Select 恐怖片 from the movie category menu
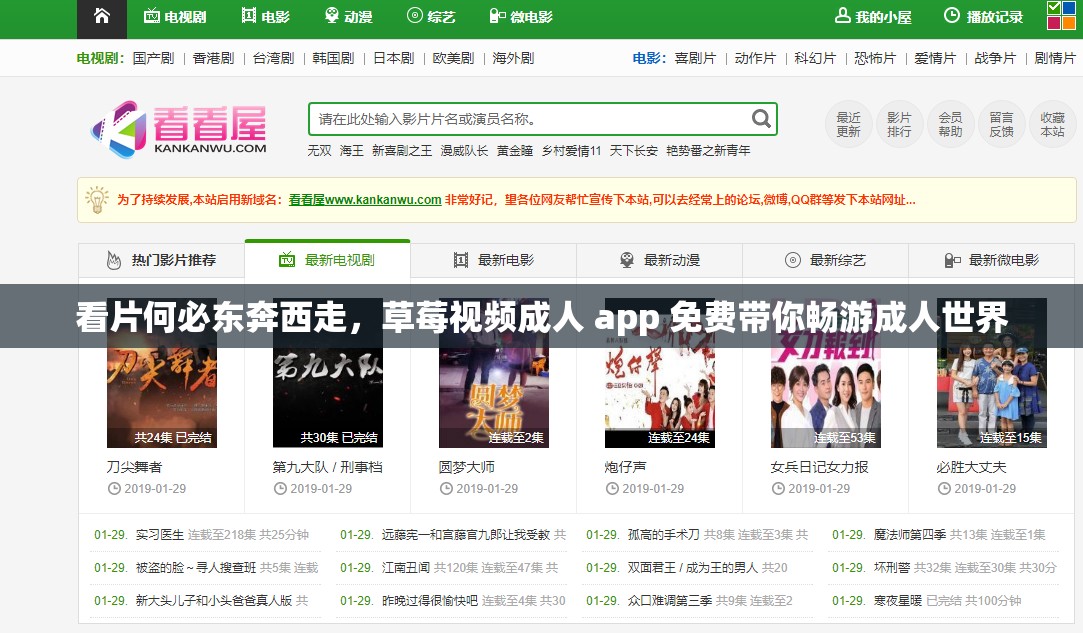 point(876,58)
